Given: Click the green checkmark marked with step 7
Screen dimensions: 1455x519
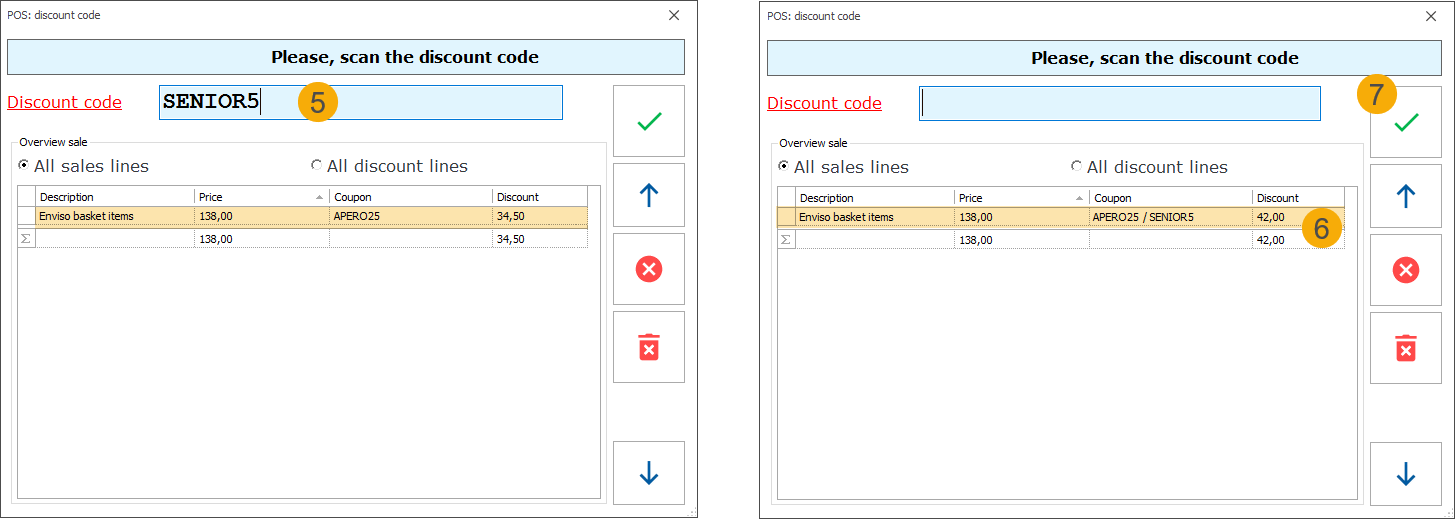Looking at the screenshot, I should click(1406, 122).
